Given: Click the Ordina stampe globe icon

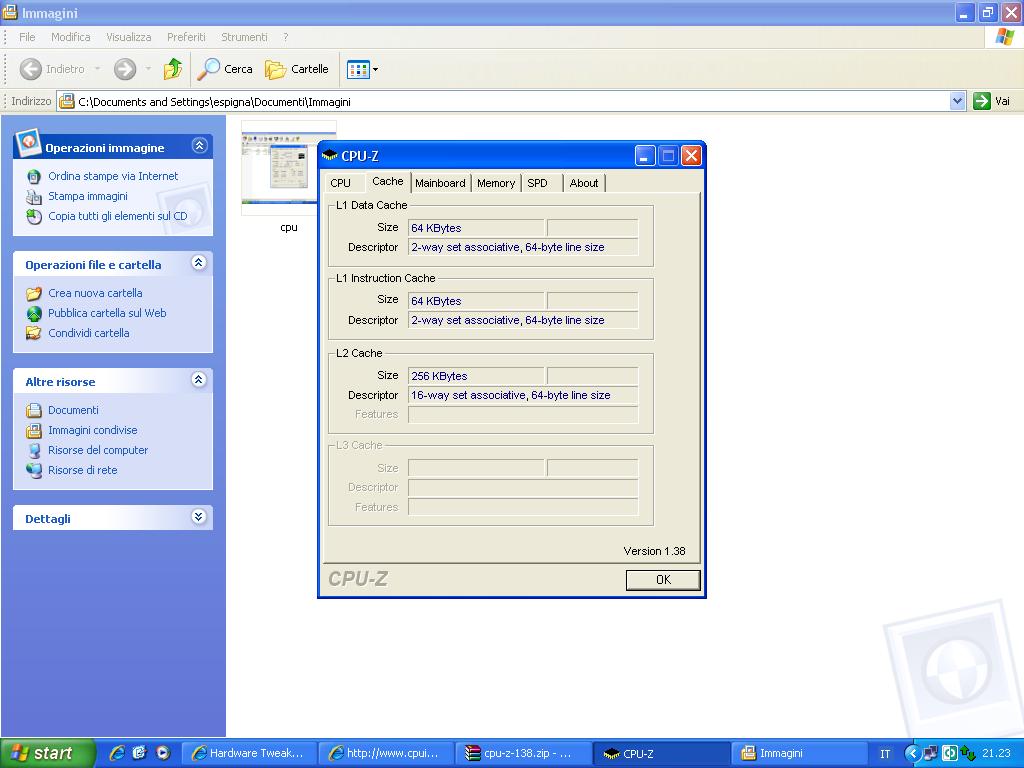Looking at the screenshot, I should [x=34, y=176].
